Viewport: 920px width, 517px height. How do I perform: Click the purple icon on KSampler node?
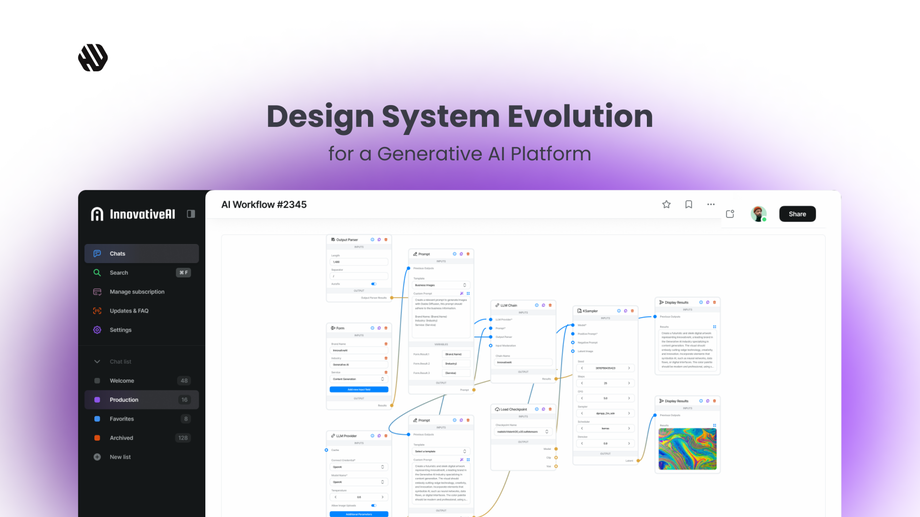tap(625, 311)
